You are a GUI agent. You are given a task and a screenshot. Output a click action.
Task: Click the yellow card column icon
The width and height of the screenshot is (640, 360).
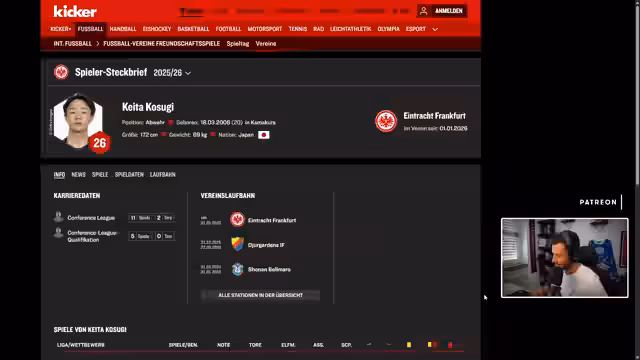point(409,345)
